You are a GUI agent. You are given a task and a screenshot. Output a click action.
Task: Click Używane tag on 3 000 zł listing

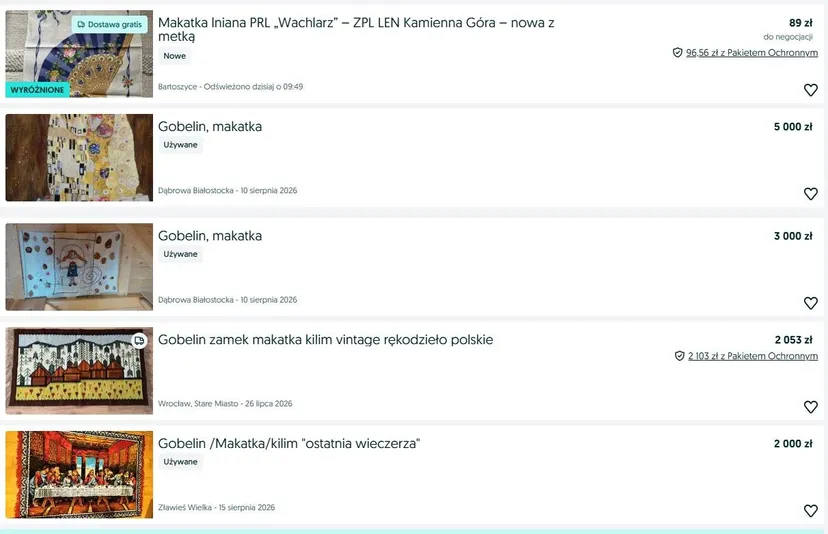pyautogui.click(x=180, y=254)
